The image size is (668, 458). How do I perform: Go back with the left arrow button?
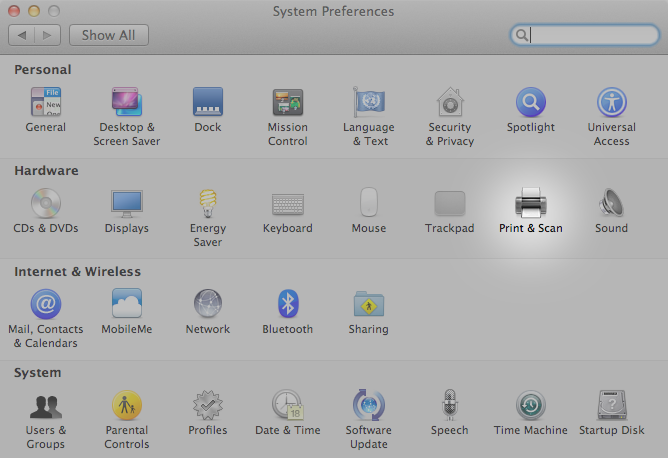[21, 35]
